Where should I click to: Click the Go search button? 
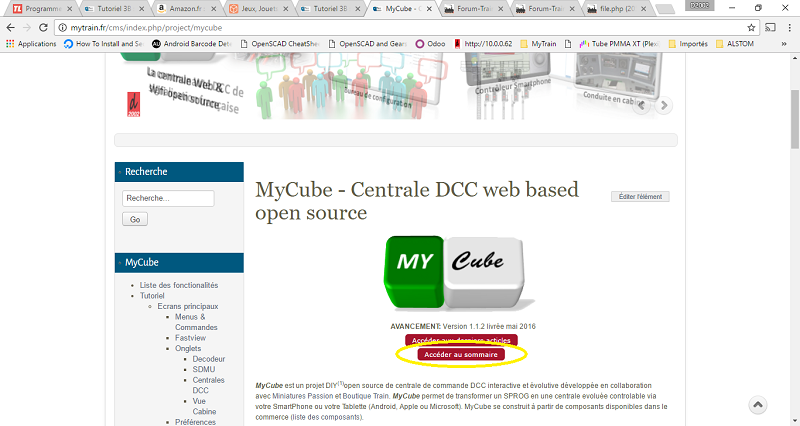pyautogui.click(x=135, y=219)
